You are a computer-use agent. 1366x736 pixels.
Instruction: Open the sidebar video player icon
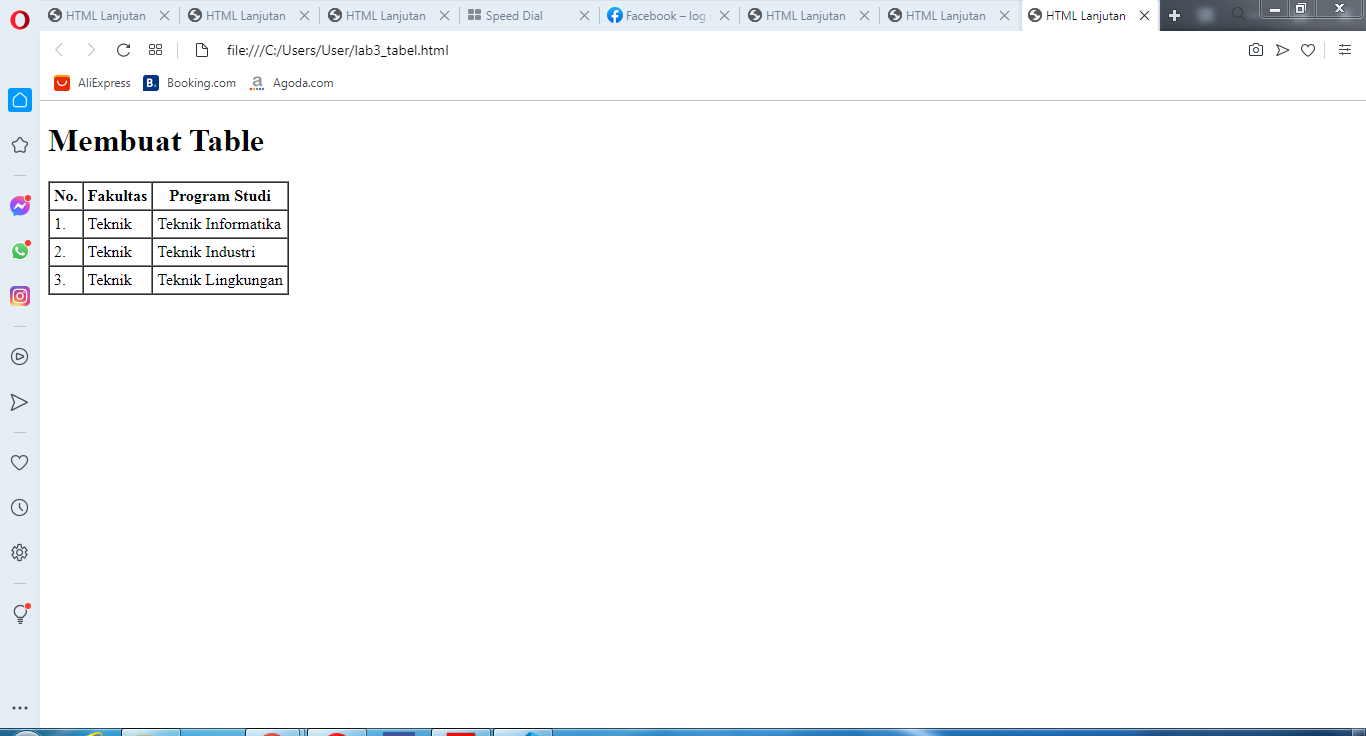point(19,356)
